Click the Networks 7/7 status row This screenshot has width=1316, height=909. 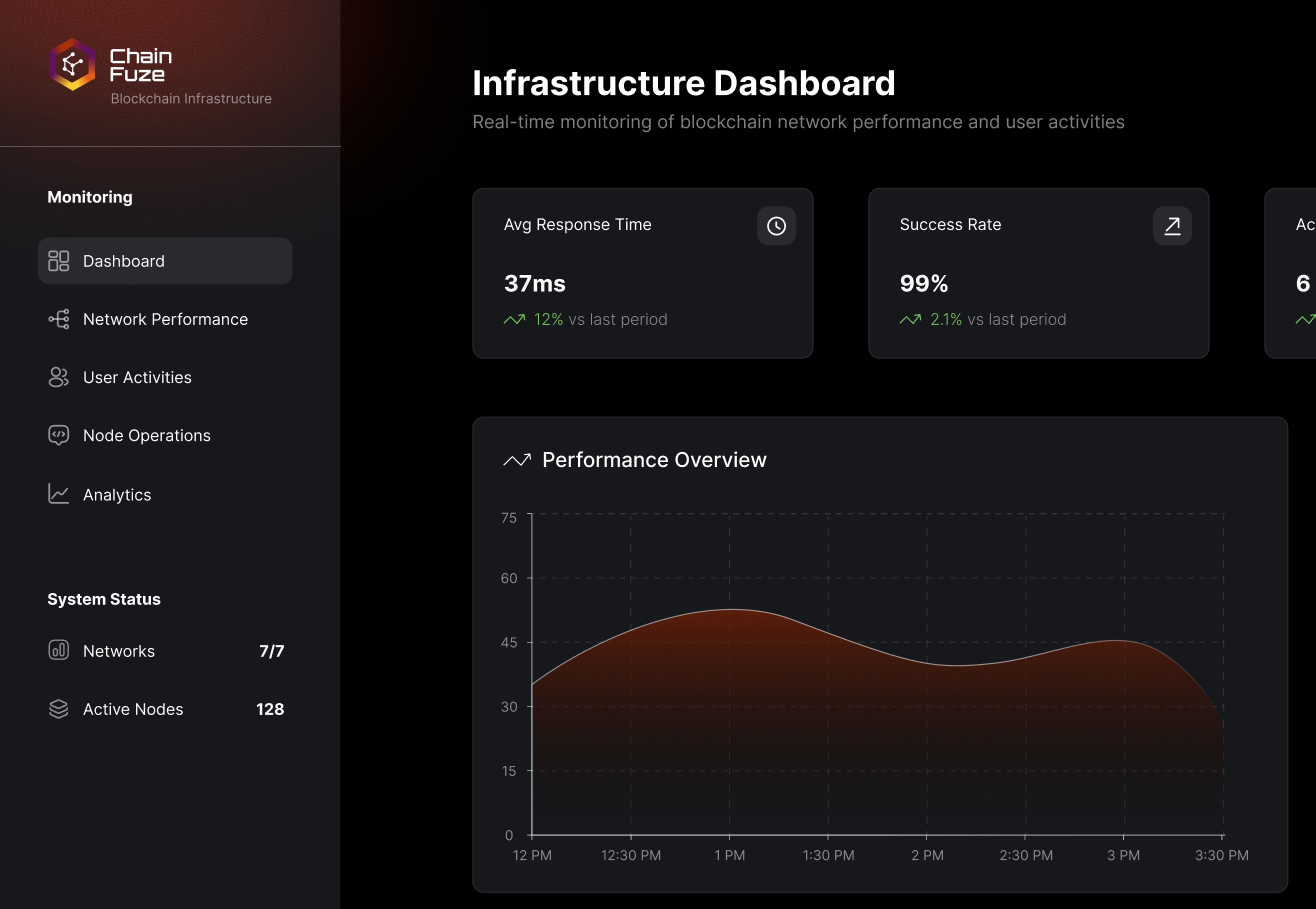(165, 651)
